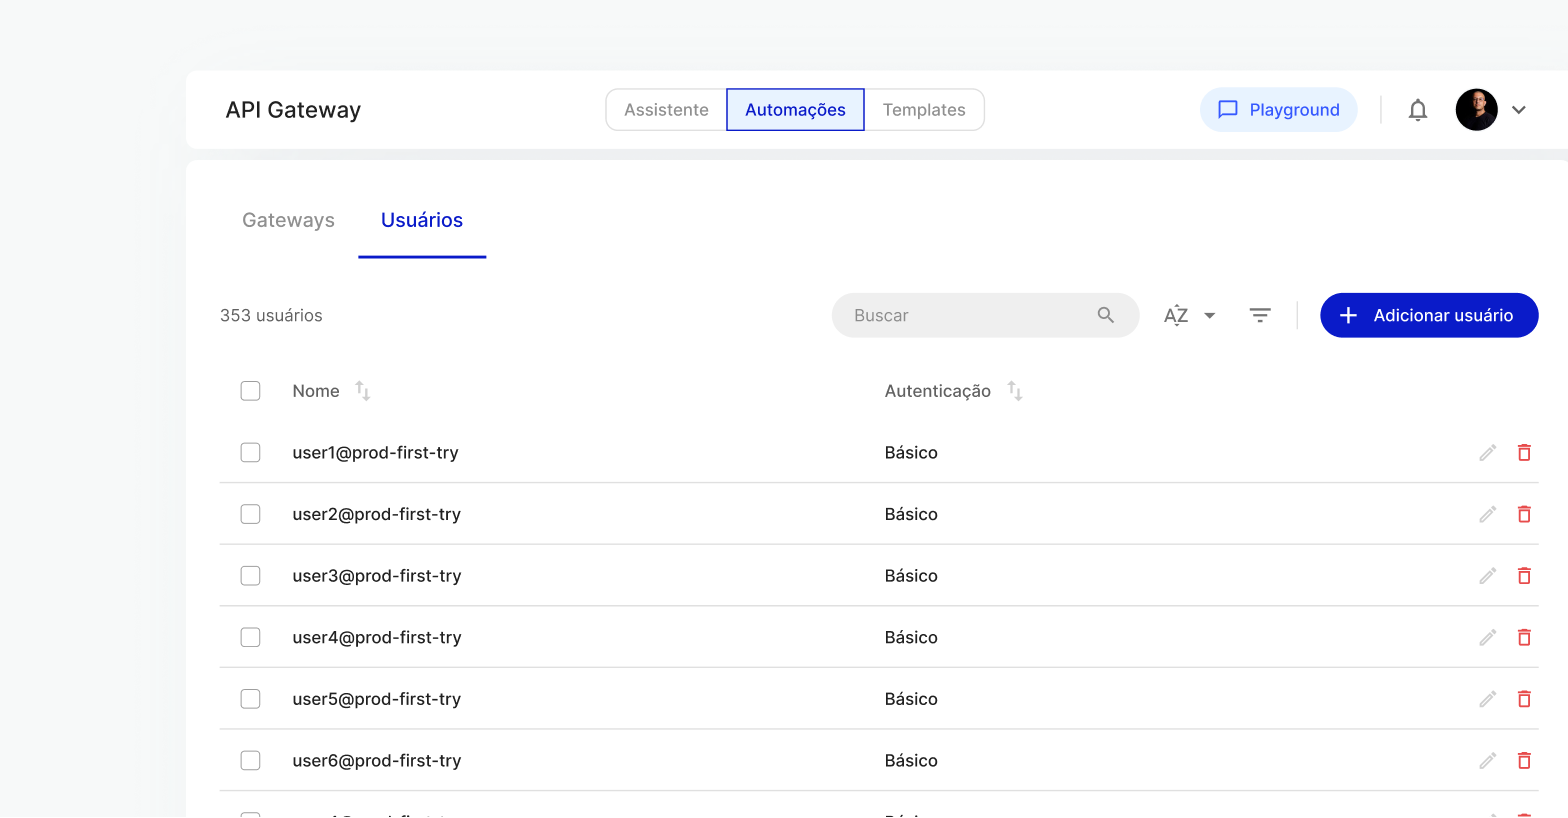Open the Assistente tab

(x=666, y=110)
